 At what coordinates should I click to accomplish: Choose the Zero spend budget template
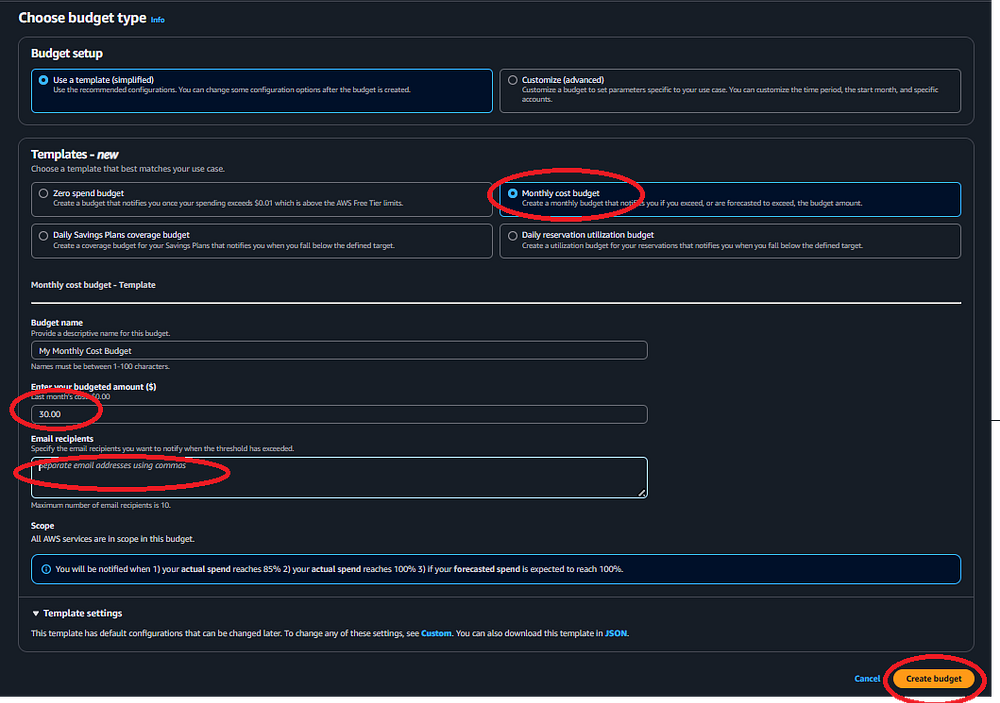point(43,193)
